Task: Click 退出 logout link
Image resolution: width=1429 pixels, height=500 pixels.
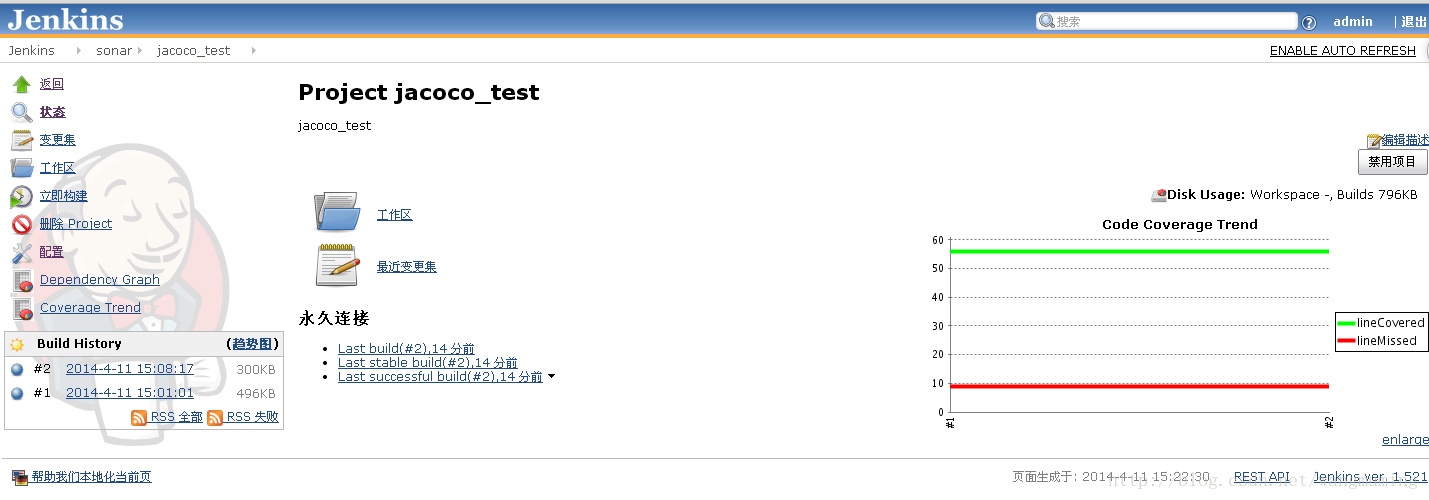Action: (x=1414, y=22)
